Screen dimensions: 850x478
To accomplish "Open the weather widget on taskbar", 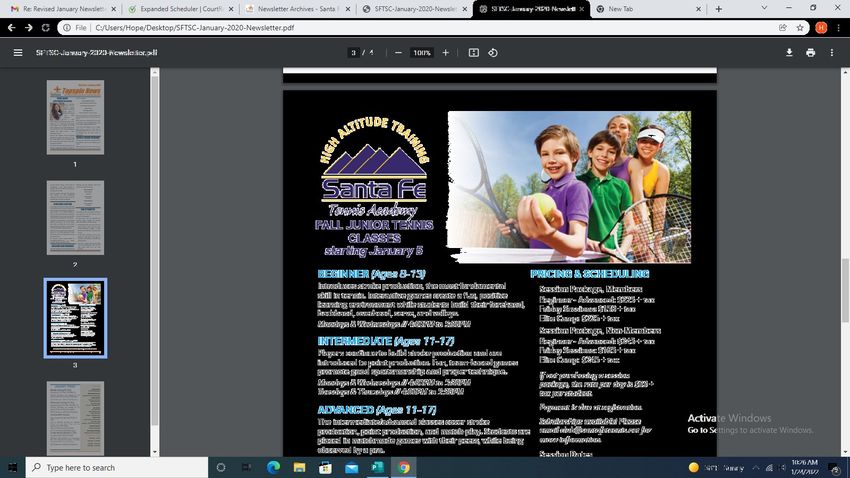I will tap(717, 468).
